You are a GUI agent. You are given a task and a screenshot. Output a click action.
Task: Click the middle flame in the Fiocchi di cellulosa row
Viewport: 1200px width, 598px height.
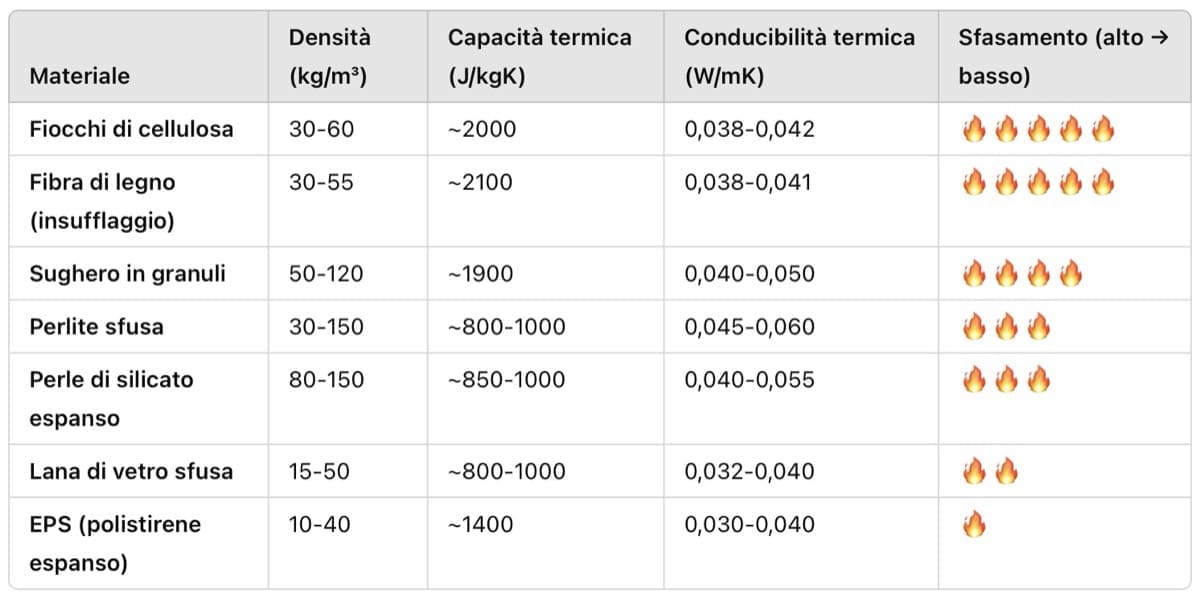(x=1038, y=129)
